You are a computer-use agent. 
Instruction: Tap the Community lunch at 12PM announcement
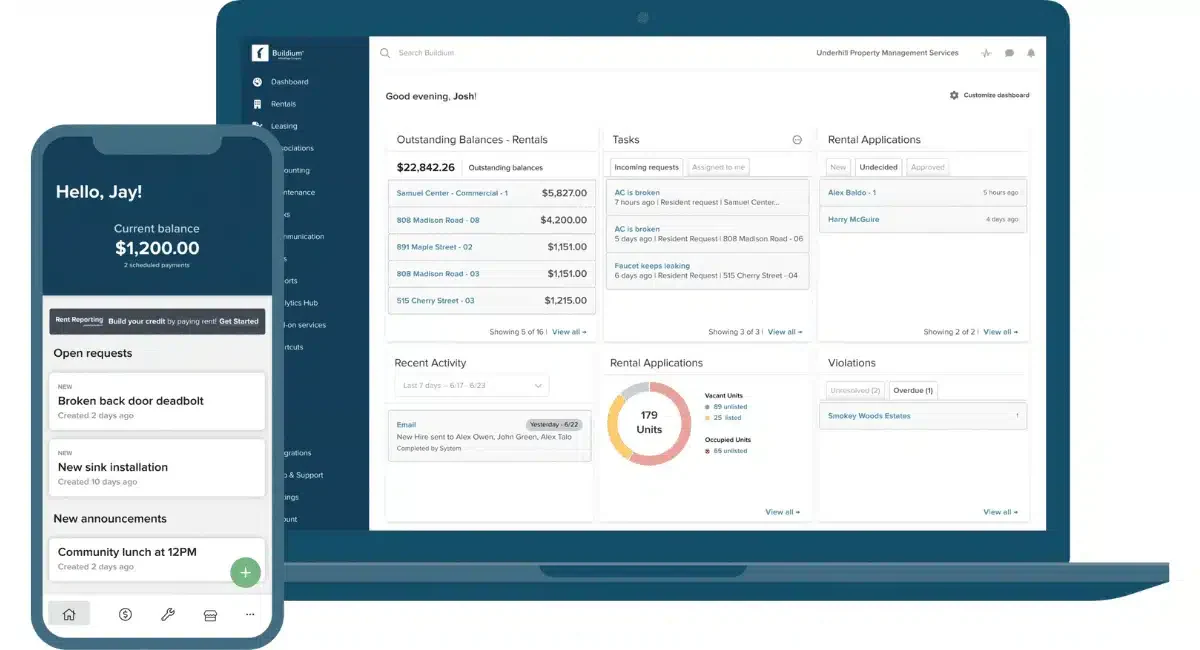click(157, 559)
